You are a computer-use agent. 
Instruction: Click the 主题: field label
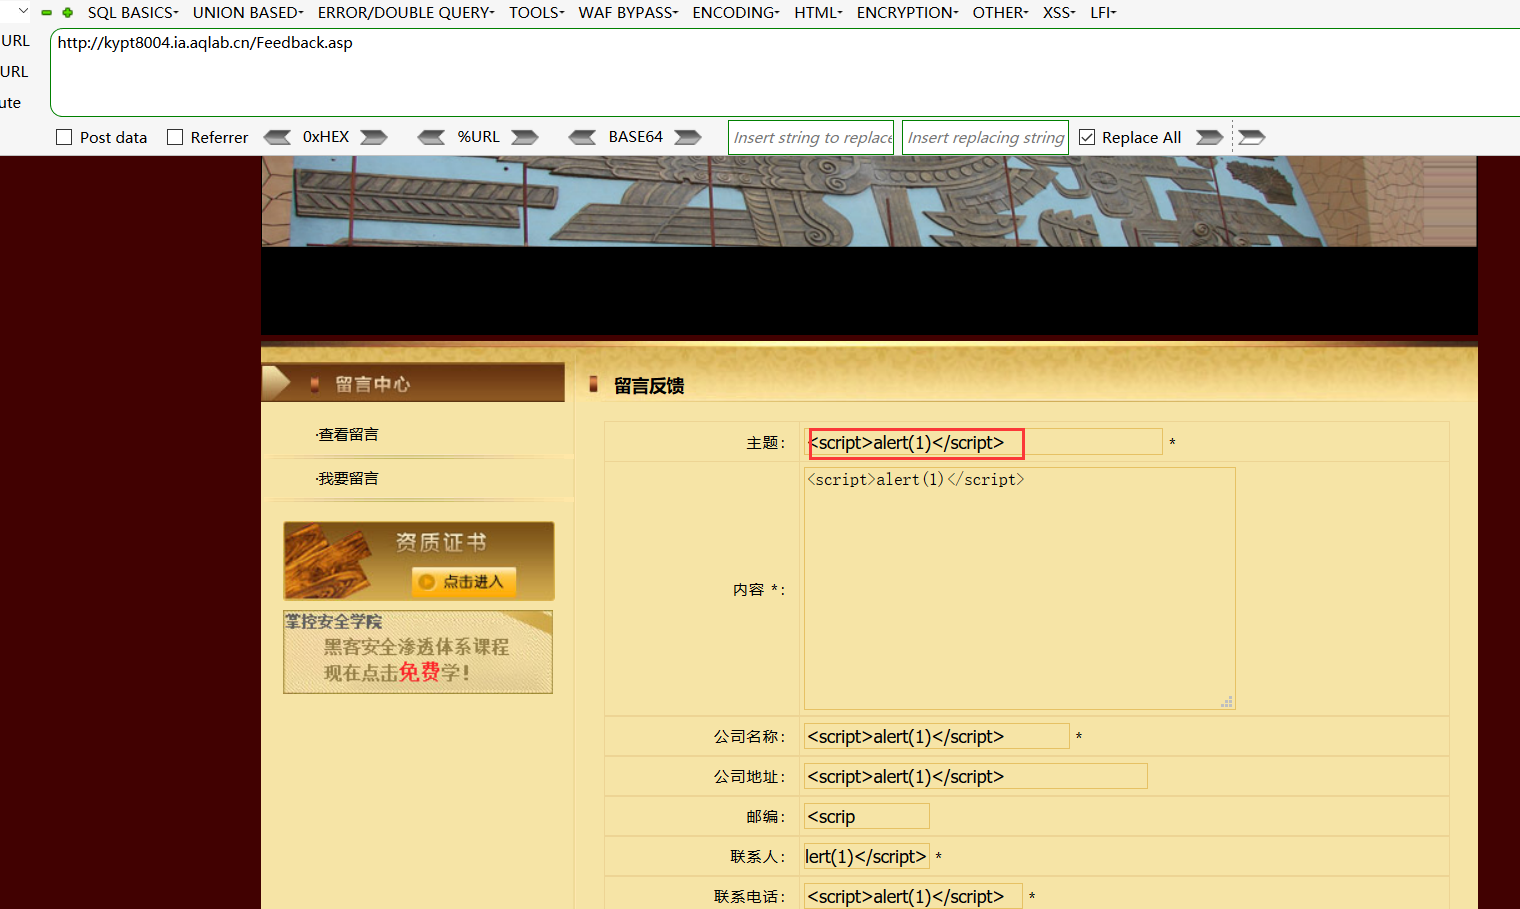click(x=766, y=443)
